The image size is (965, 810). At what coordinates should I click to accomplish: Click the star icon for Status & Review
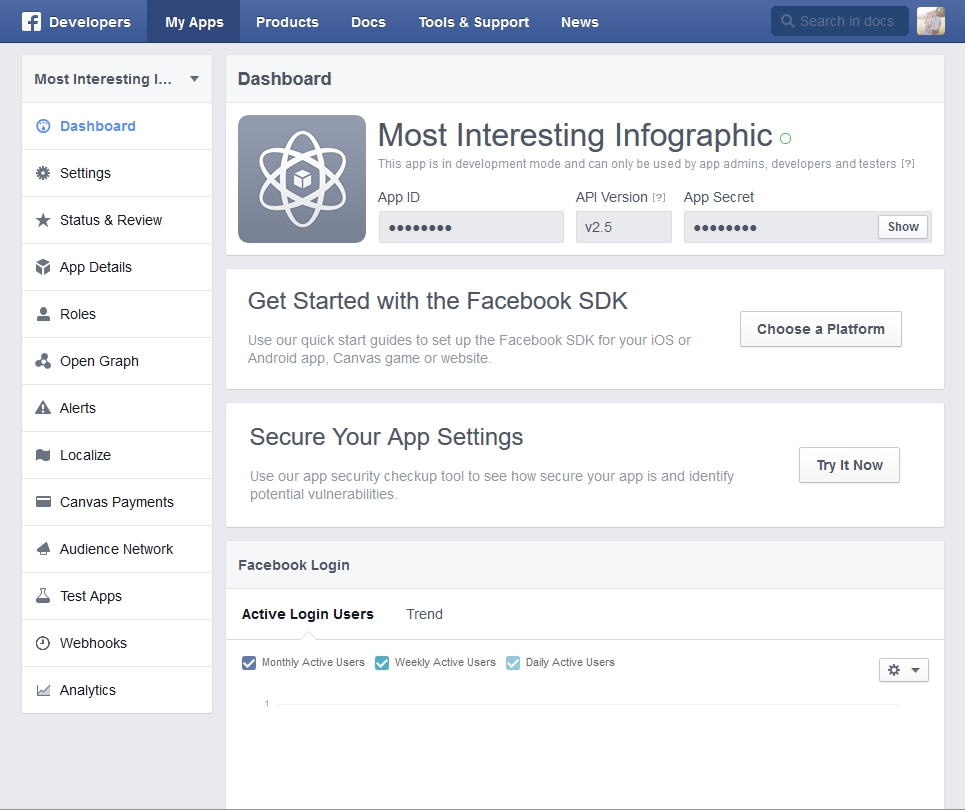coord(43,220)
